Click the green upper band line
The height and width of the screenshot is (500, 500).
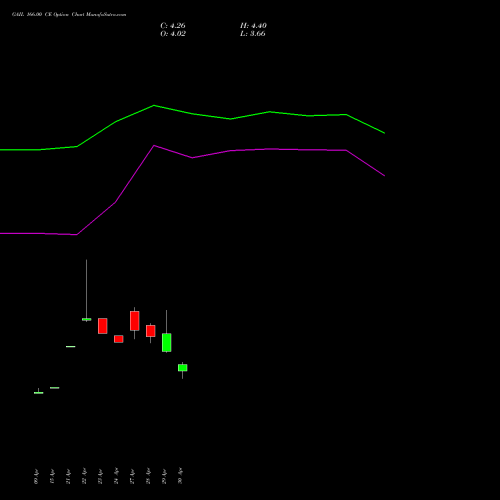(192, 114)
